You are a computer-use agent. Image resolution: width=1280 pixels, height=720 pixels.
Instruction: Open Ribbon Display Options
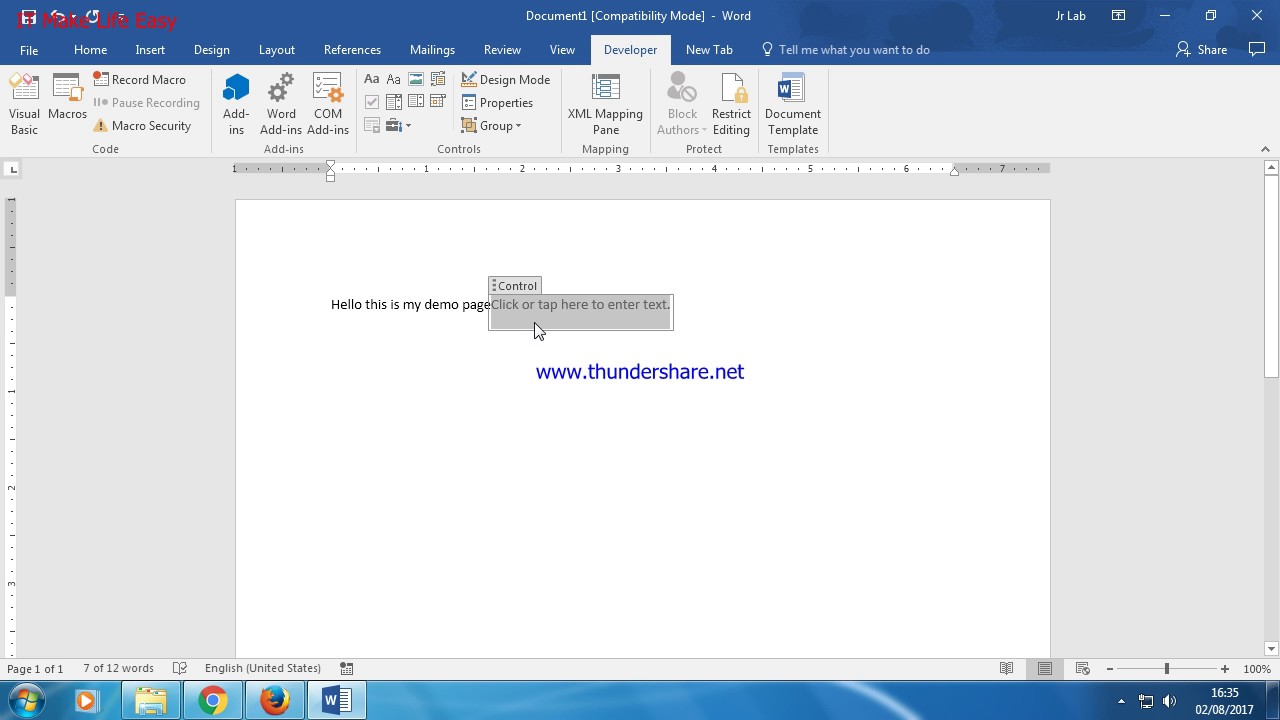tap(1119, 16)
